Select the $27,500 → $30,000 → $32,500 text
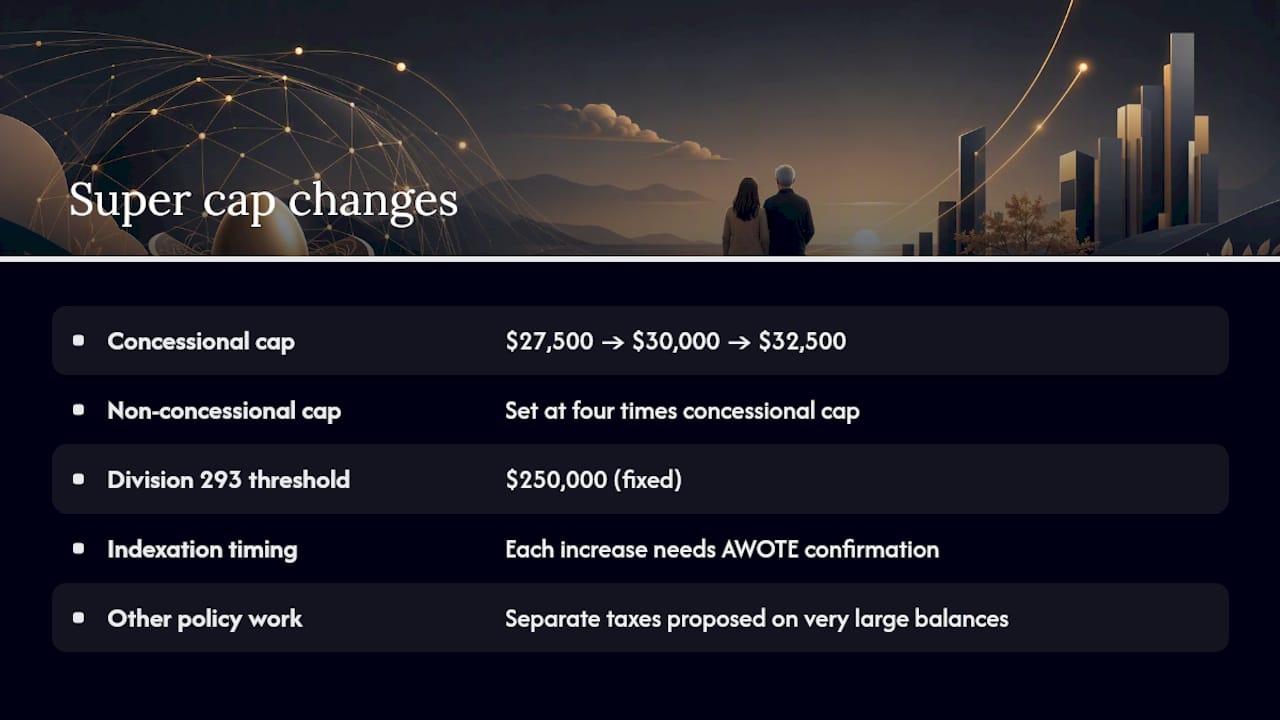Viewport: 1280px width, 720px height. coord(676,341)
